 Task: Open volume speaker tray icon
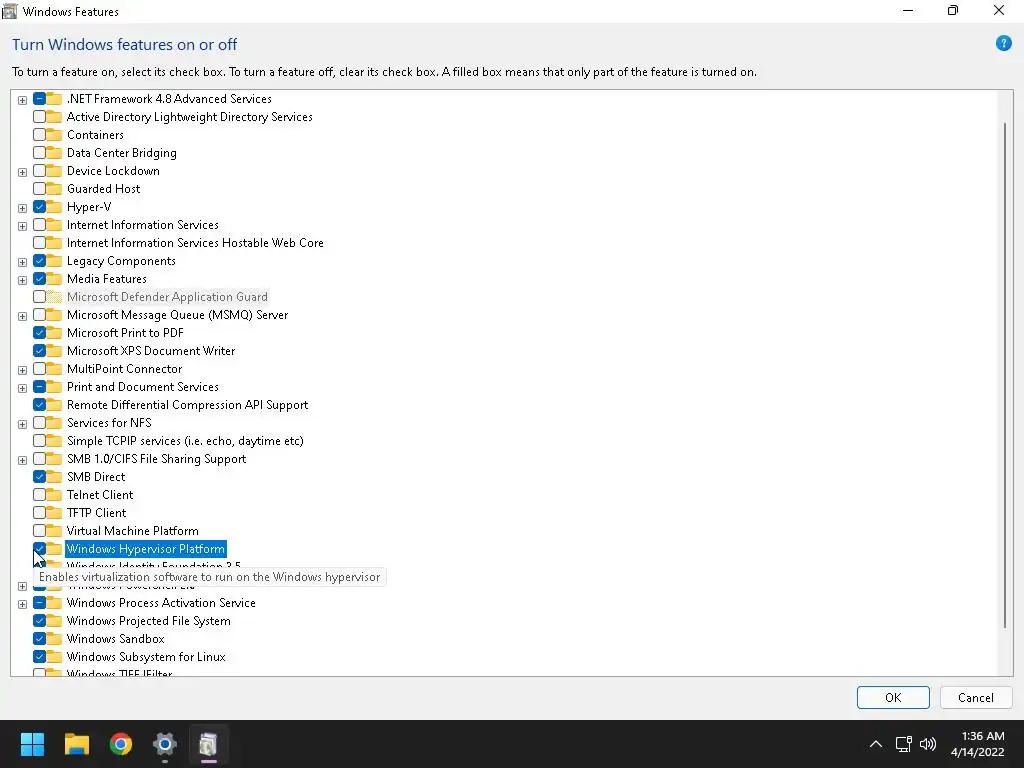(927, 744)
